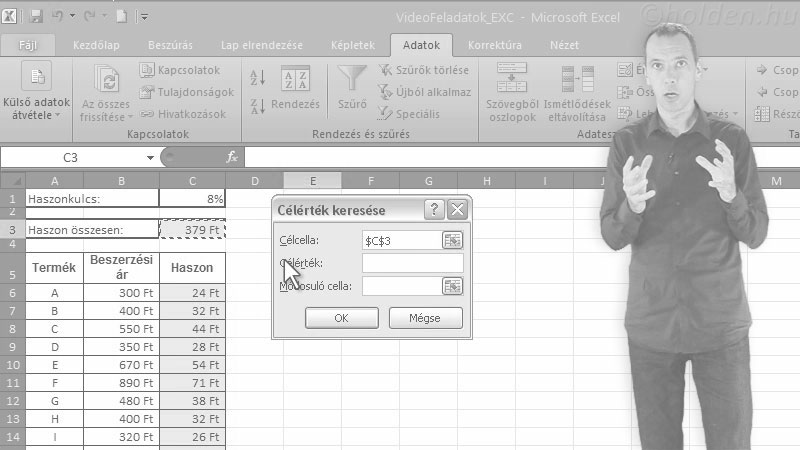Select the 379 Ft total cell
This screenshot has width=800, height=450.
192,230
